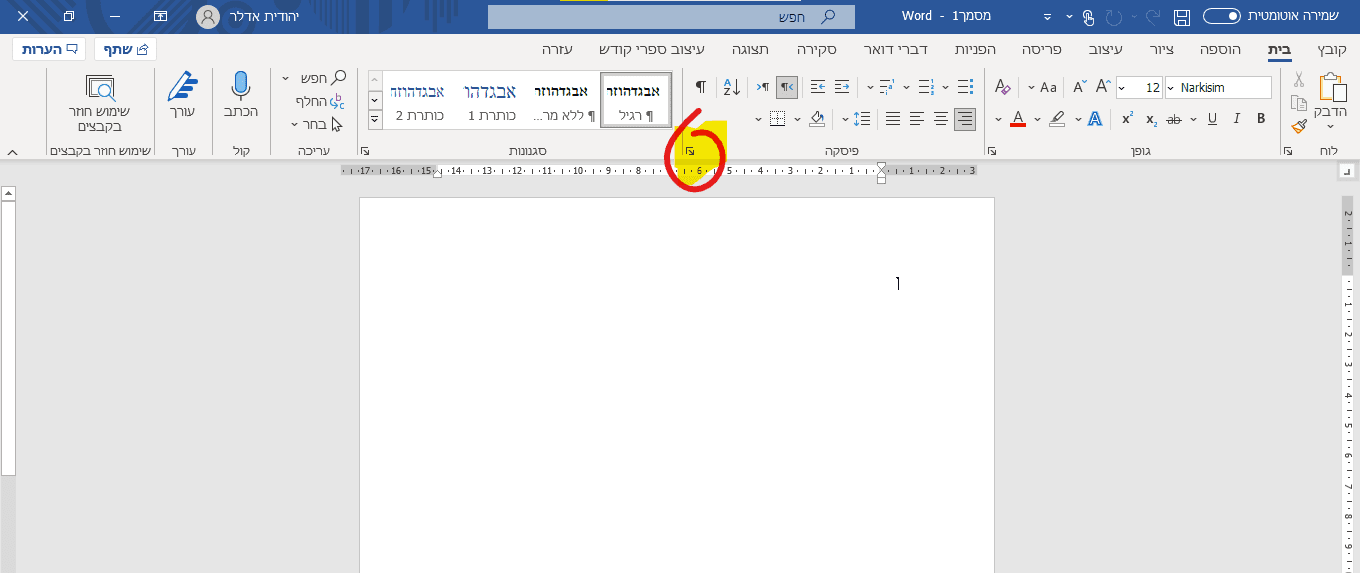Toggle Bold formatting
Image resolution: width=1360 pixels, height=573 pixels.
click(1260, 119)
